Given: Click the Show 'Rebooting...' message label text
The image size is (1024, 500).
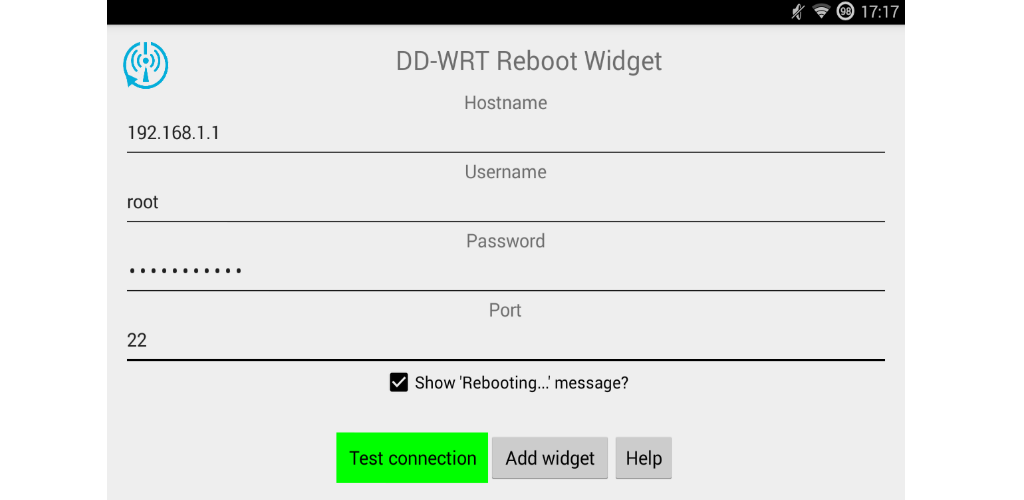Looking at the screenshot, I should (521, 383).
